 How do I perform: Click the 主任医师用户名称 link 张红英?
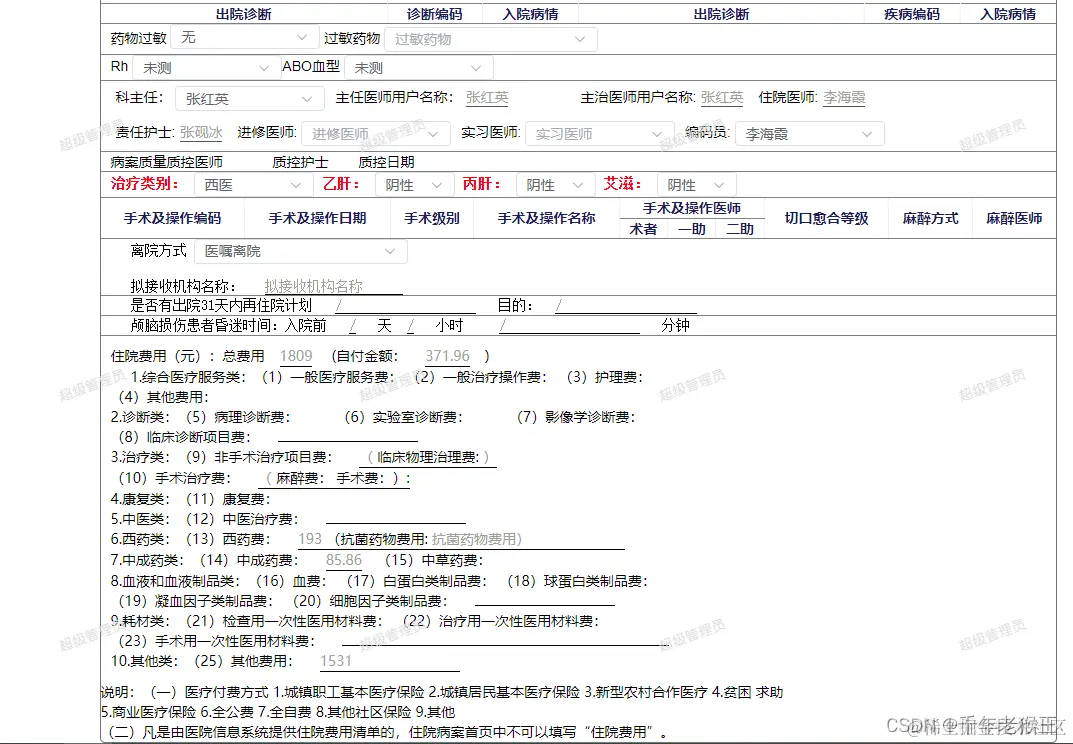pyautogui.click(x=486, y=99)
